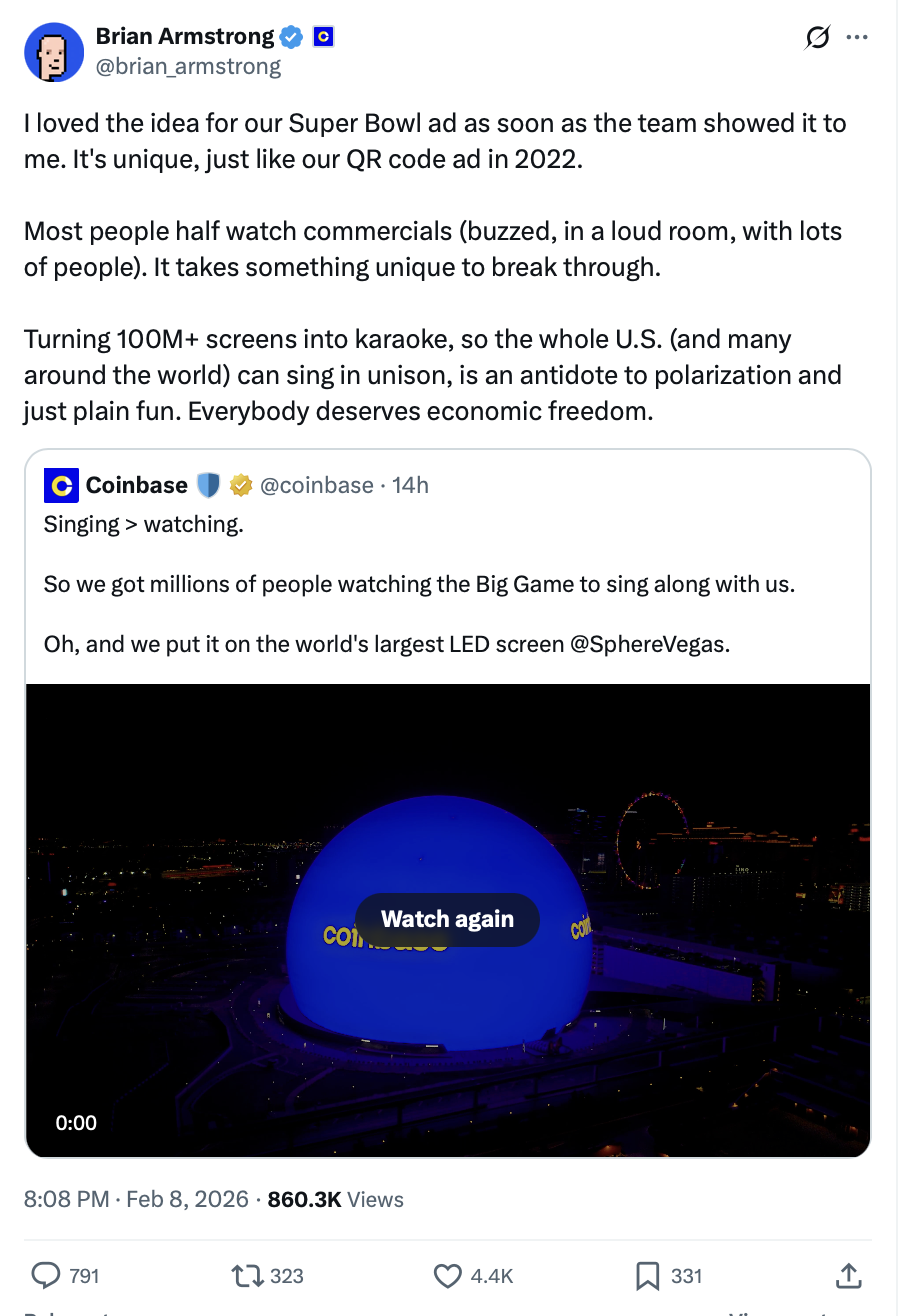The width and height of the screenshot is (900, 1316).
Task: Click the Coinbase affiliation badge beside name
Action: point(323,38)
